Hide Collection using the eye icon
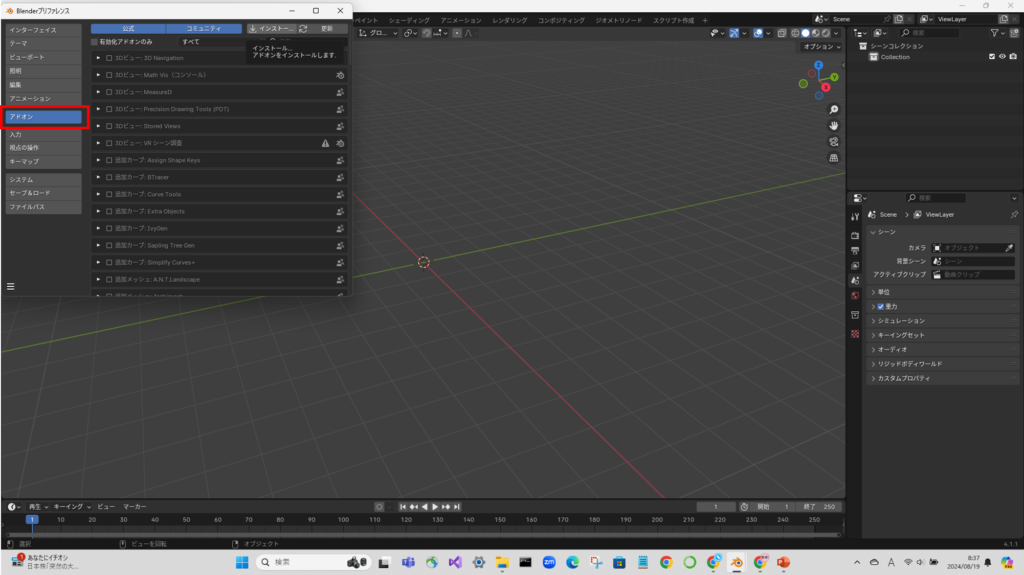Screen dimensions: 1024x575 (x=1002, y=57)
